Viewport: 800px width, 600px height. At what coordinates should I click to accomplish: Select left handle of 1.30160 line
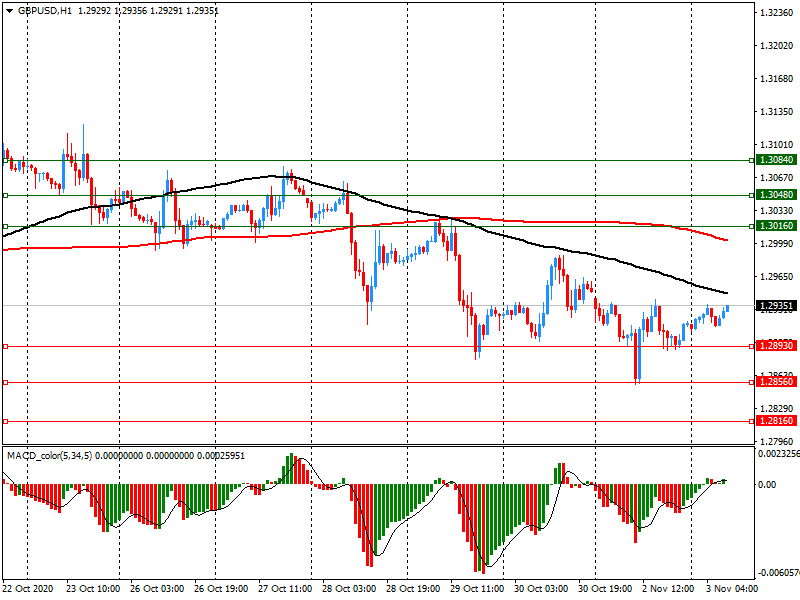coord(6,226)
